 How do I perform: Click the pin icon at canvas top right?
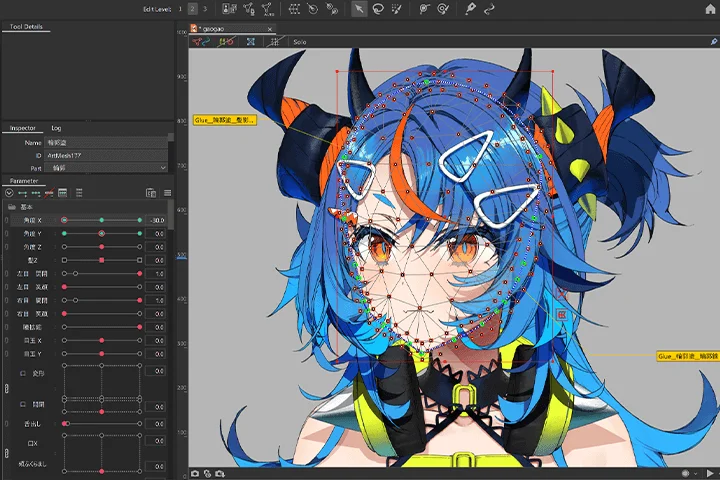tap(714, 42)
